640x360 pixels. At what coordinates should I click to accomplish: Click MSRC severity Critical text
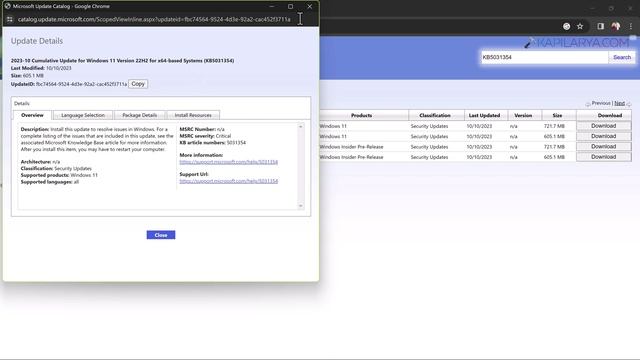[205, 136]
